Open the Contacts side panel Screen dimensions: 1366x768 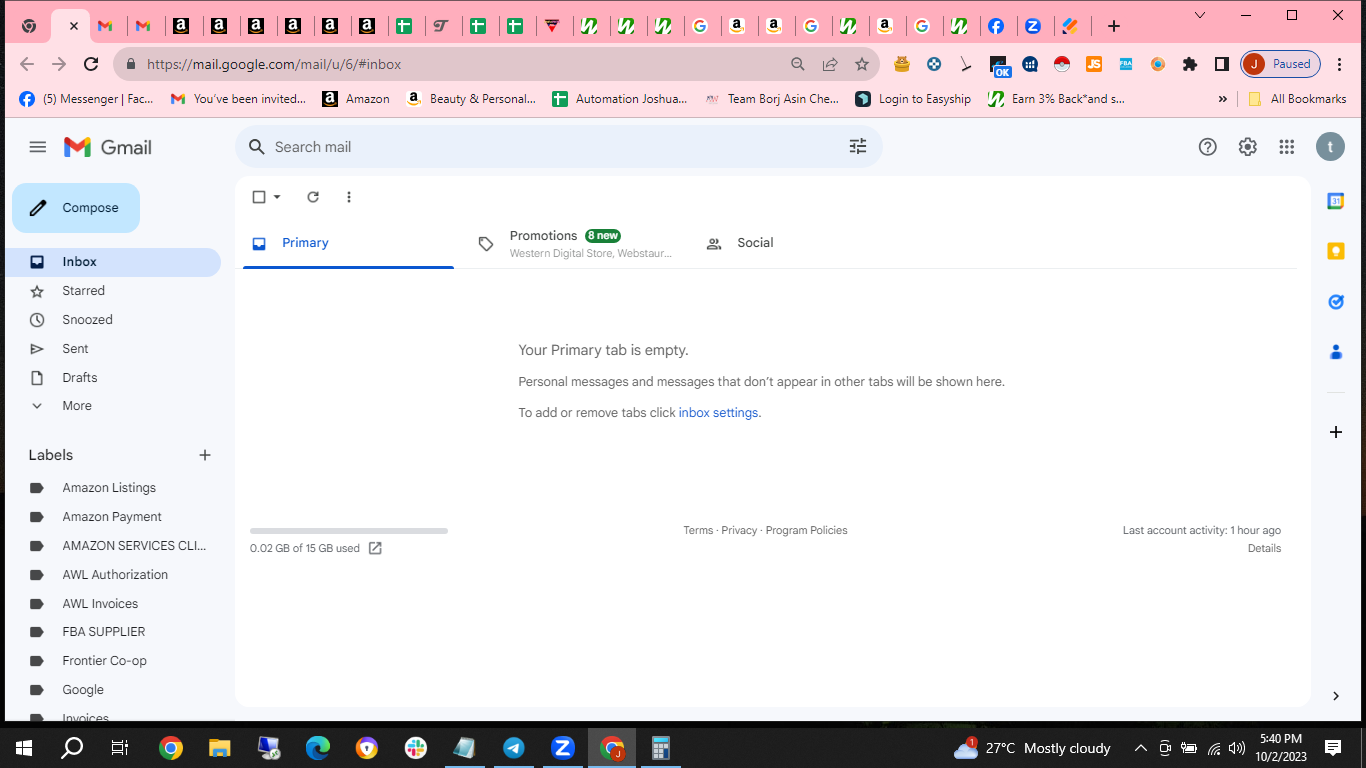(x=1336, y=352)
